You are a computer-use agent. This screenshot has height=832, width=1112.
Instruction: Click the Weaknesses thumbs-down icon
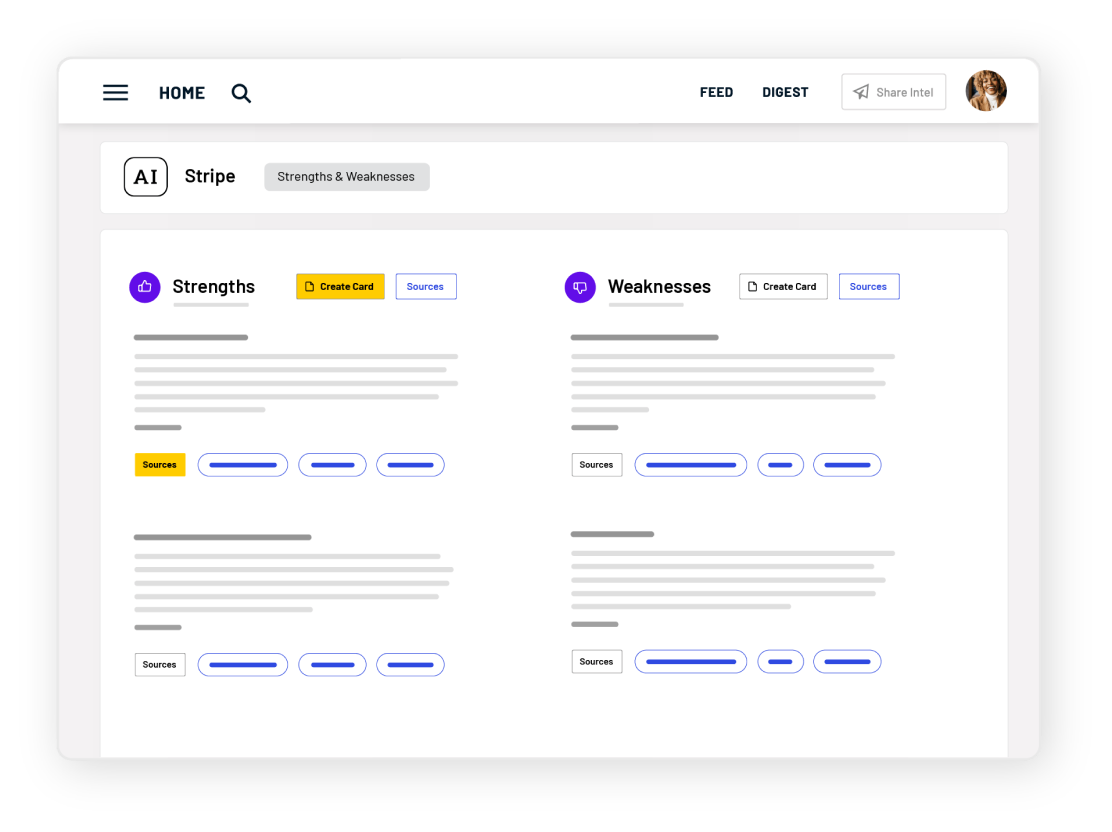coord(580,287)
